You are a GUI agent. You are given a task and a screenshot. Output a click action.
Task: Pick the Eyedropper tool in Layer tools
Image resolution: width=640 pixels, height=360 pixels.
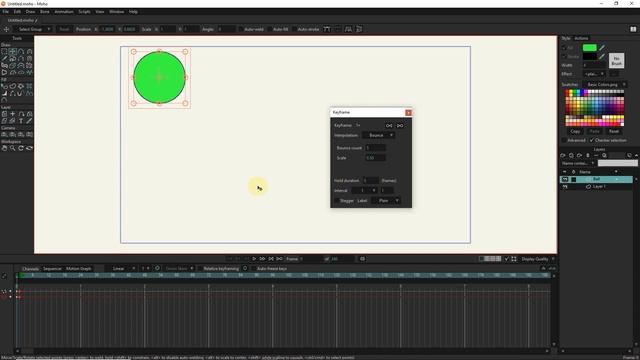(x=29, y=121)
